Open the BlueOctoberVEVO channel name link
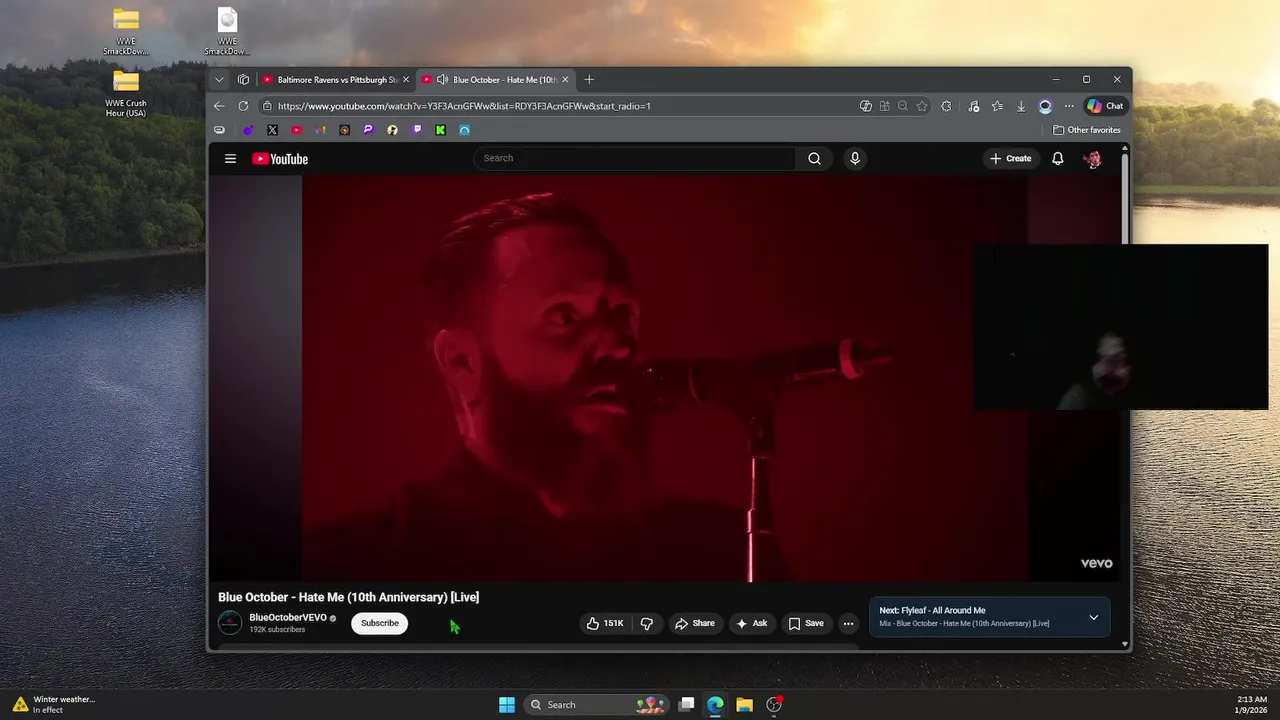 coord(288,617)
